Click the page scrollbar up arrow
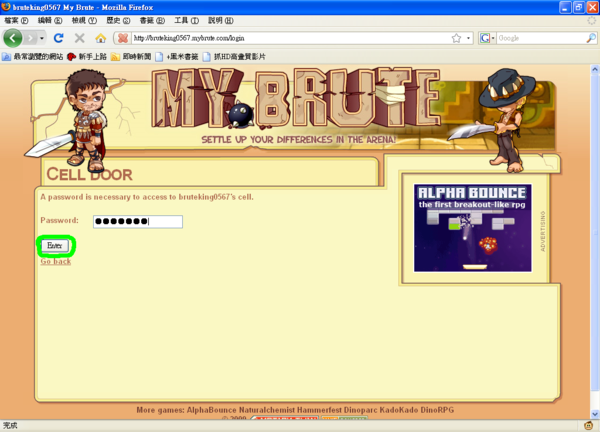Image resolution: width=600 pixels, height=432 pixels. (595, 70)
